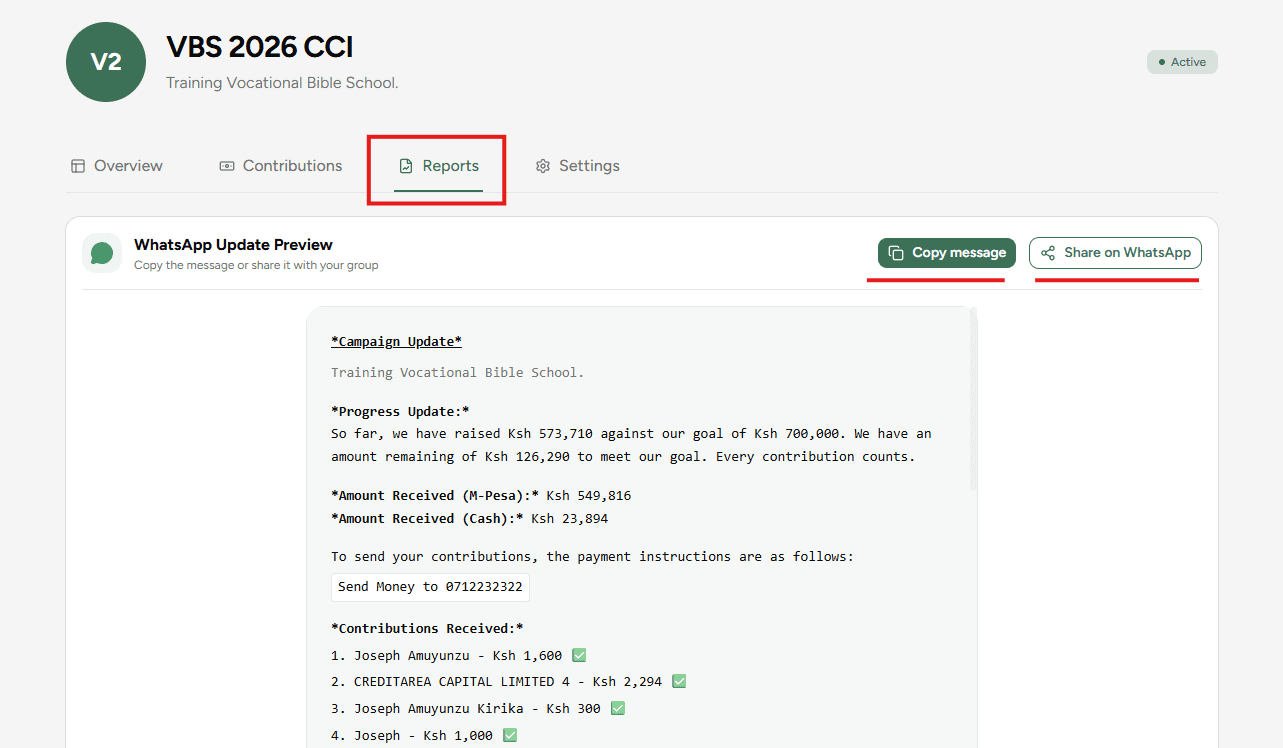Screen dimensions: 1283x748
Task: Click the message preview scrollbar
Action: (974, 400)
